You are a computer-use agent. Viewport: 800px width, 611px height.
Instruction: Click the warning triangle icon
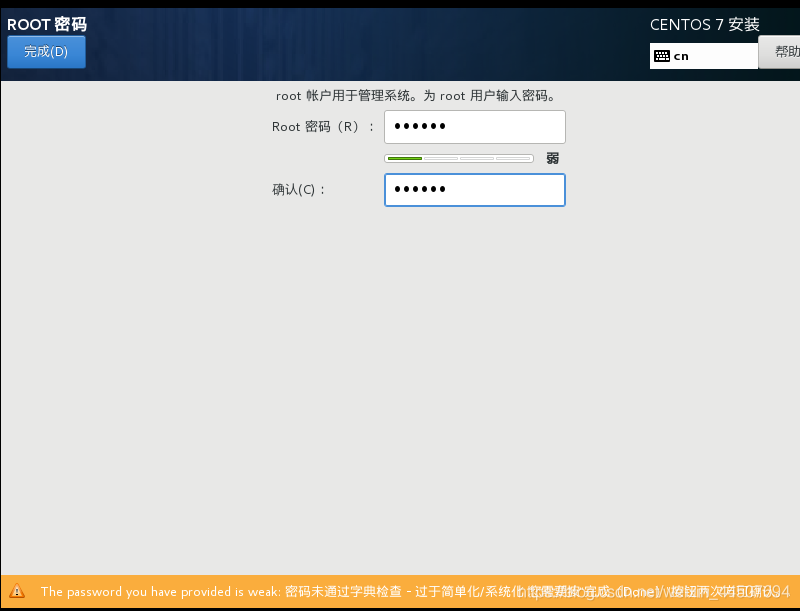(17, 591)
